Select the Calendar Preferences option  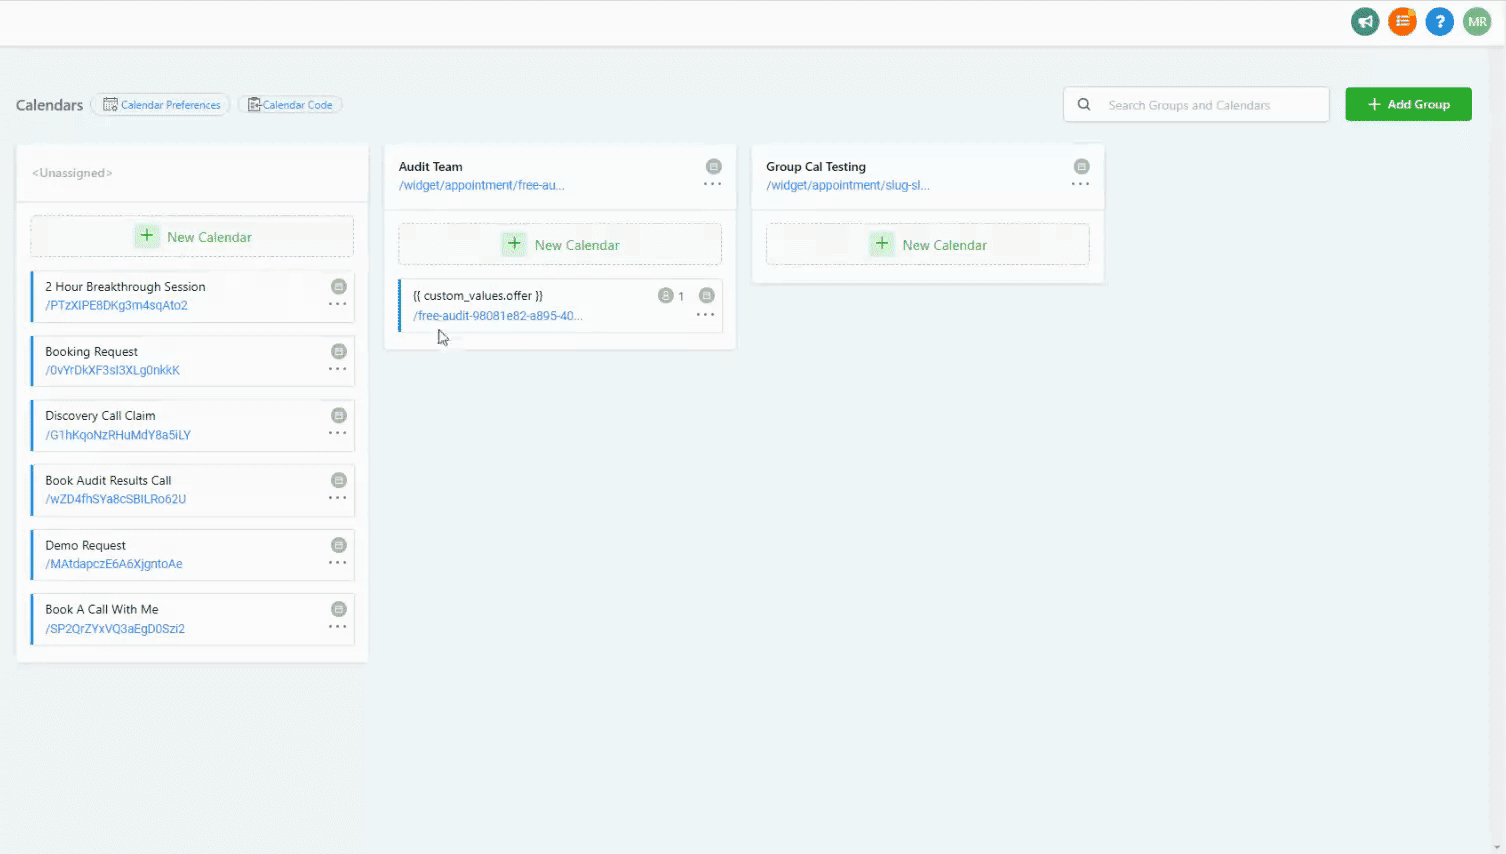(160, 104)
